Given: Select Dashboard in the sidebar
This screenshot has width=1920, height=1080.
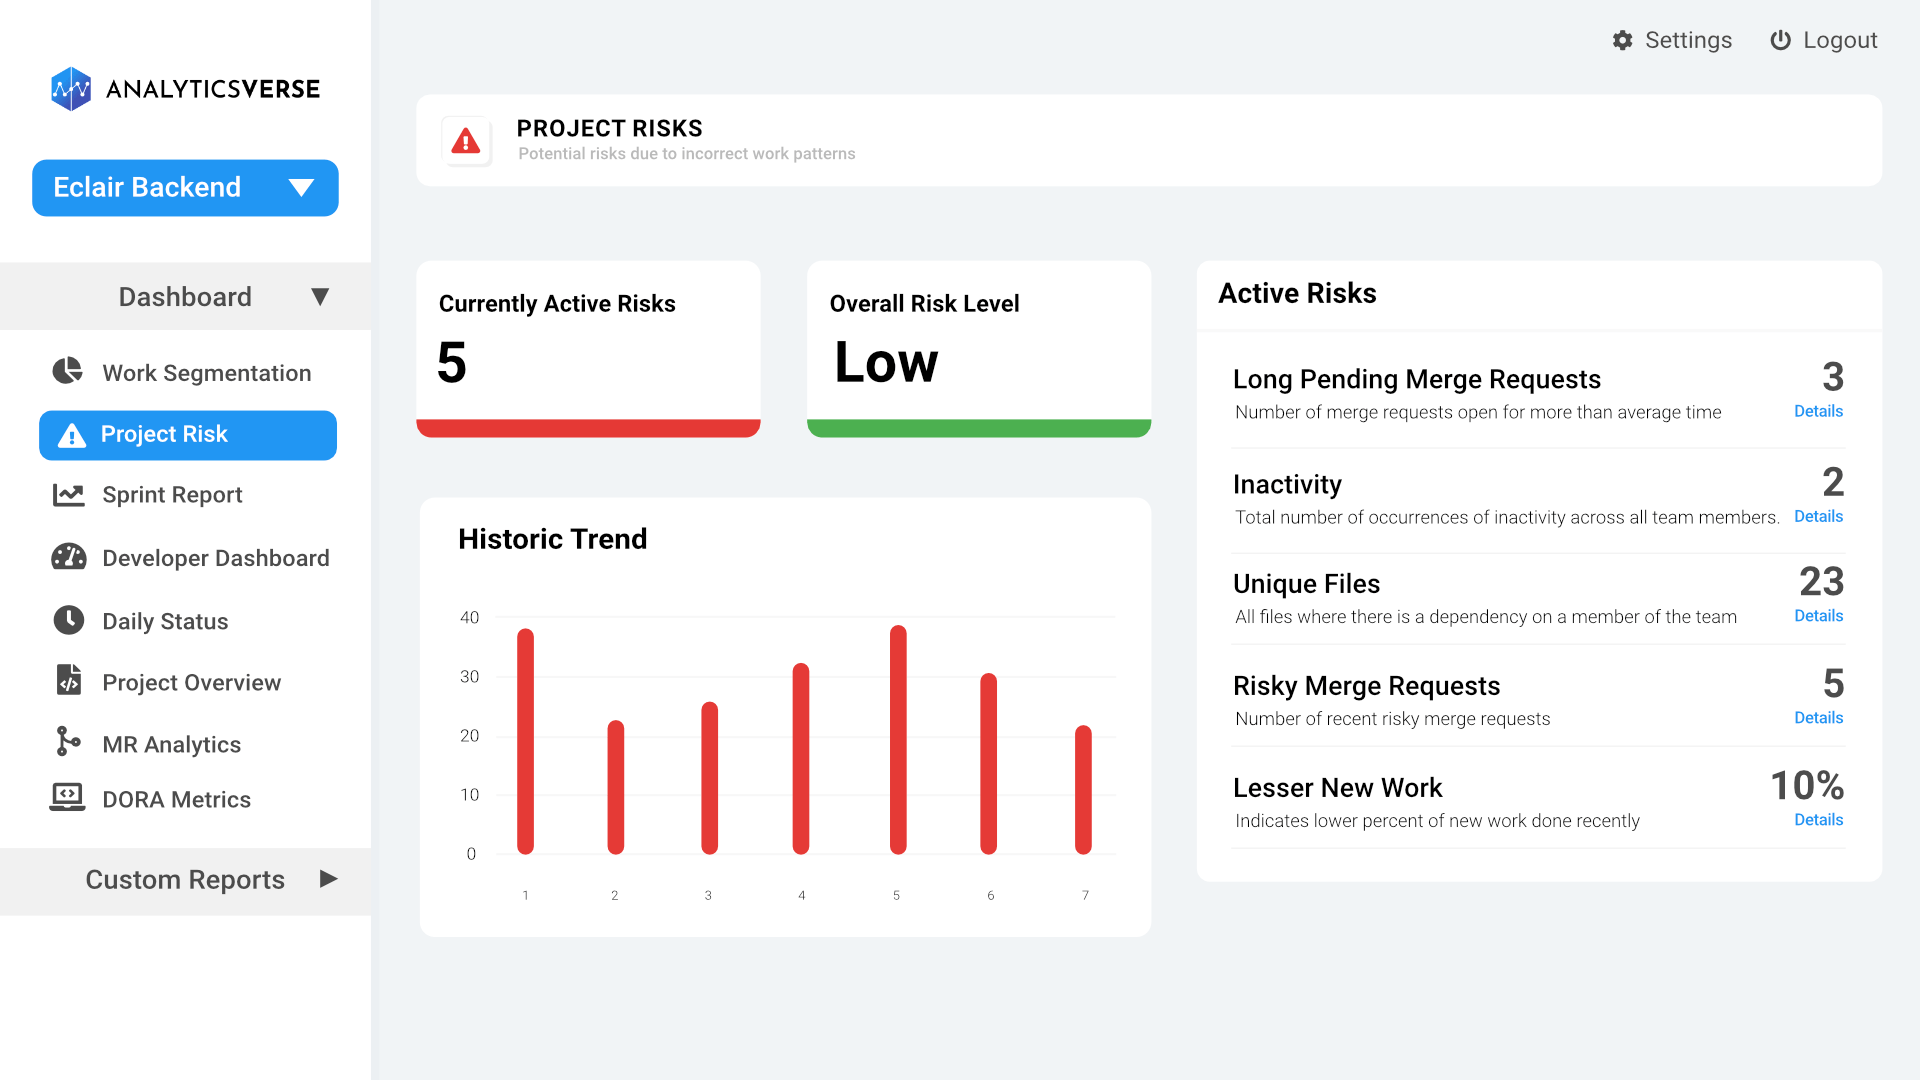Looking at the screenshot, I should click(185, 296).
